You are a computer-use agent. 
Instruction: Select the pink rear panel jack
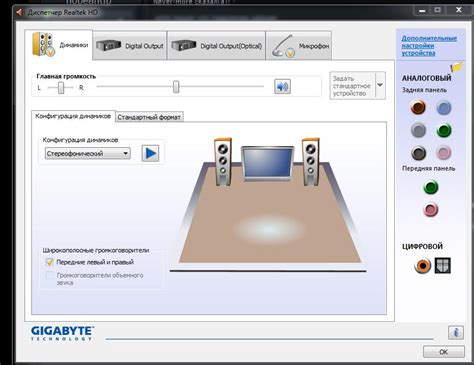444,153
